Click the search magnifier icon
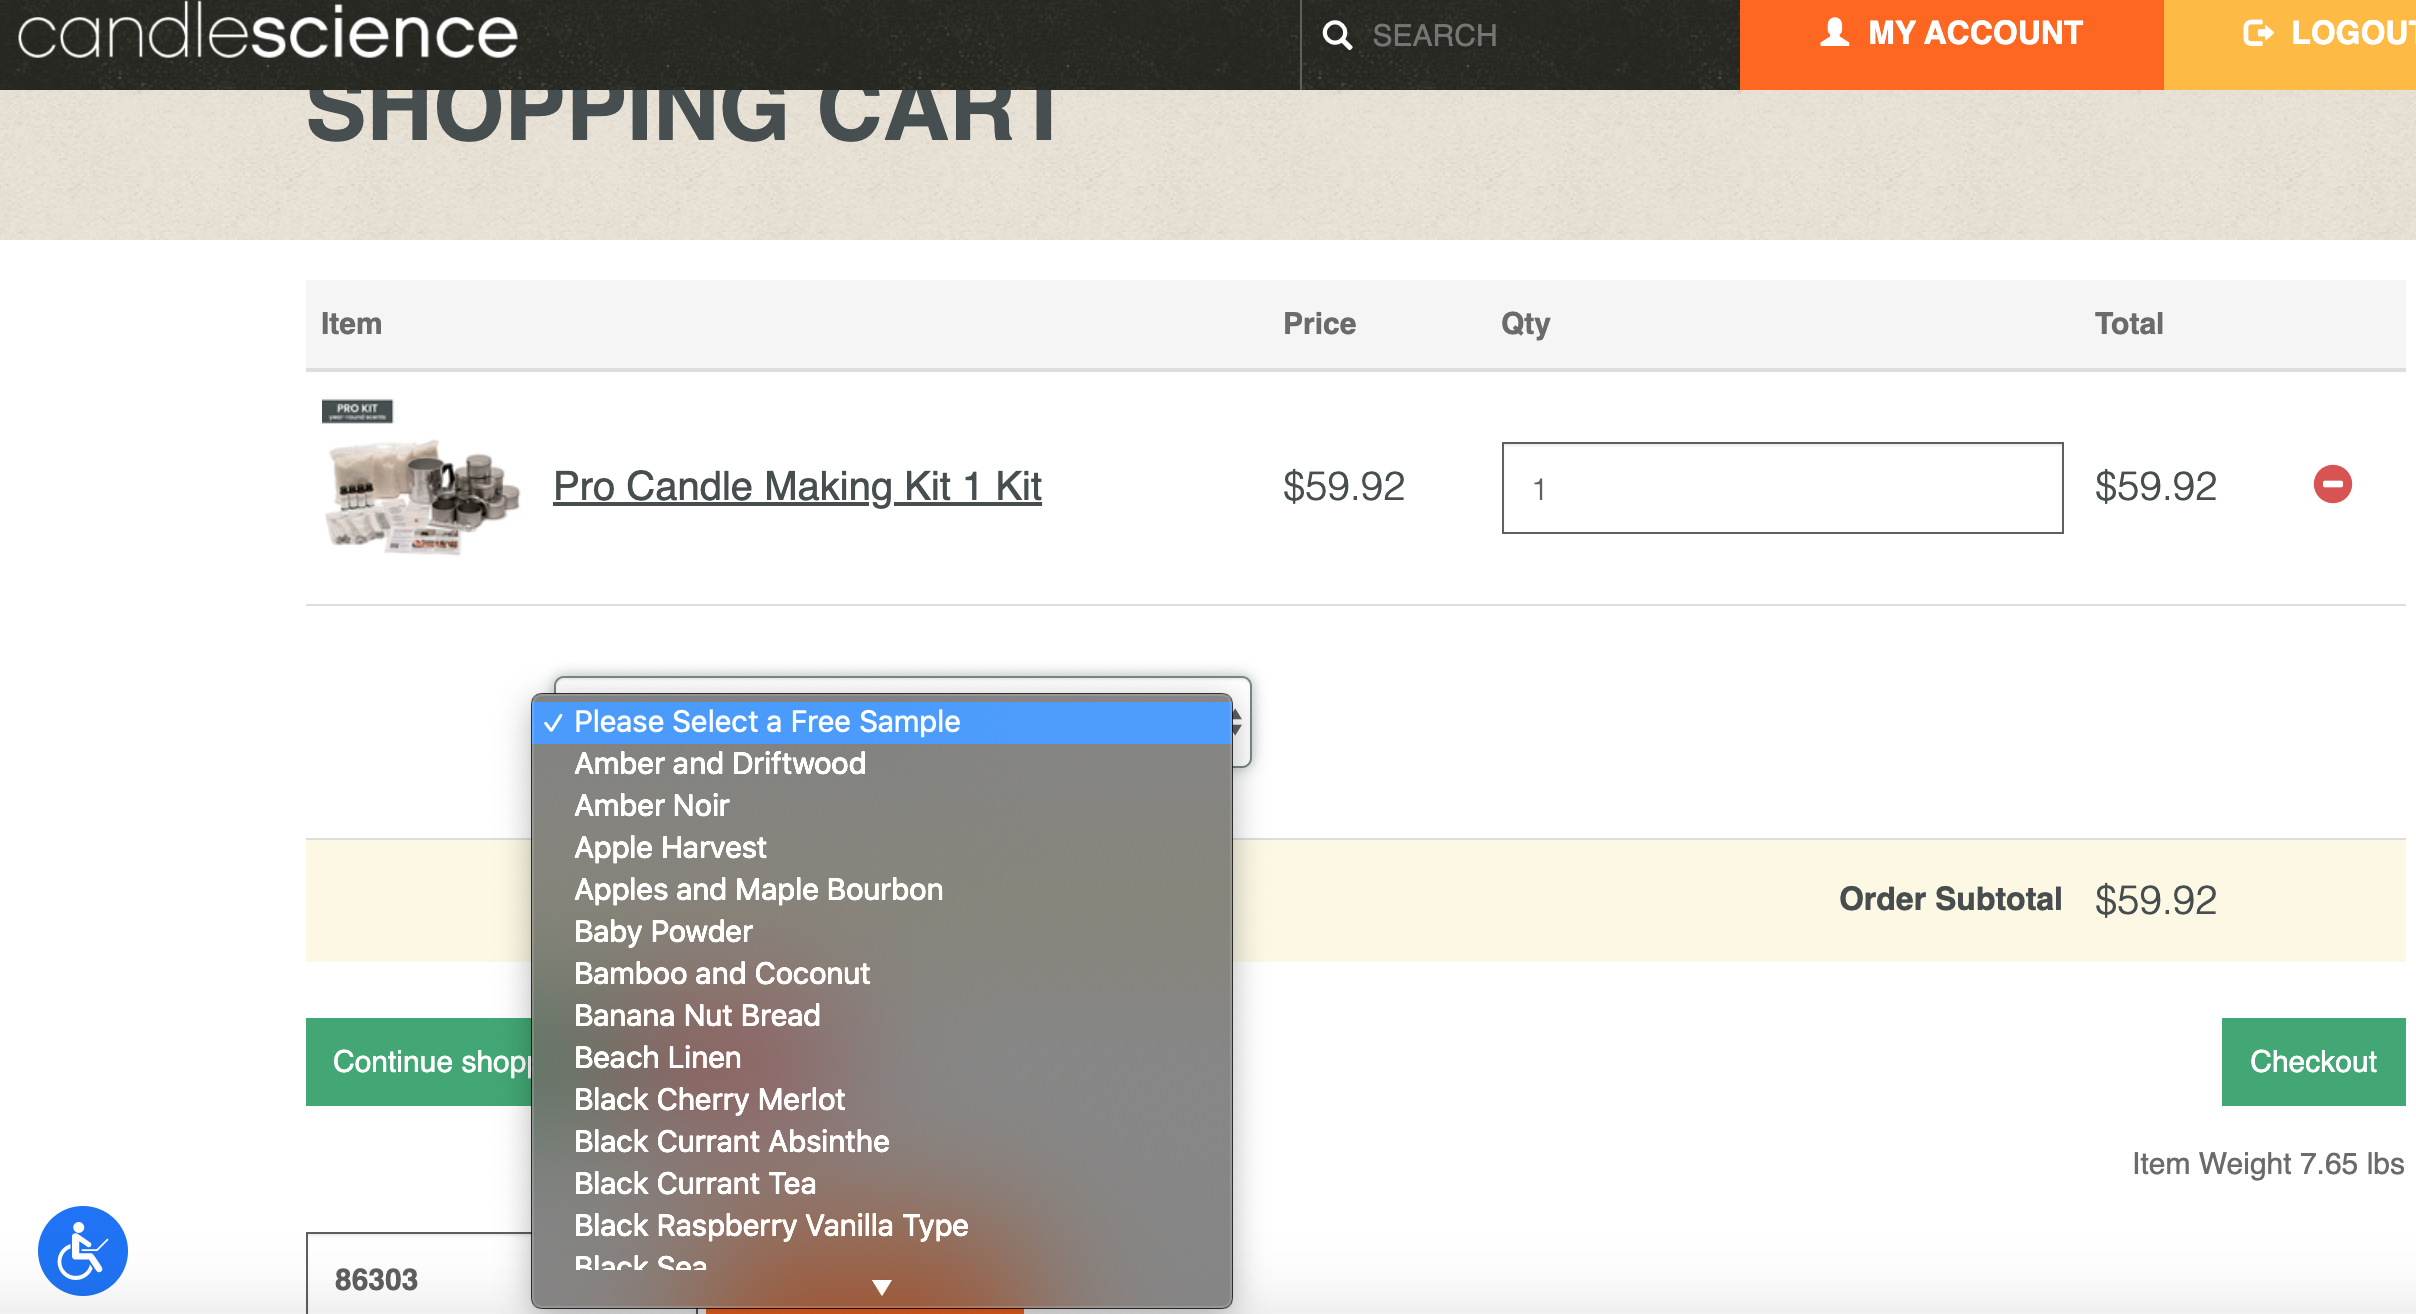The width and height of the screenshot is (2416, 1314). 1337,36
